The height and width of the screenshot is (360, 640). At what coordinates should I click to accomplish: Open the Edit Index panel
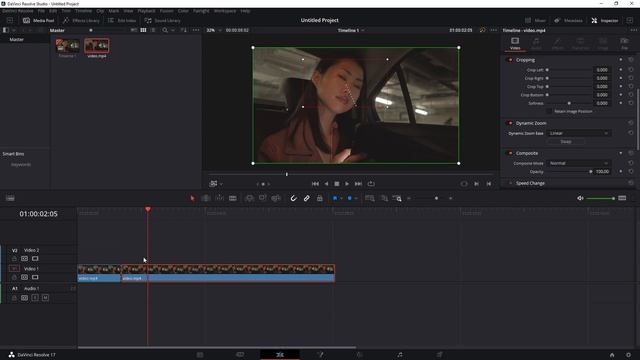[x=122, y=20]
